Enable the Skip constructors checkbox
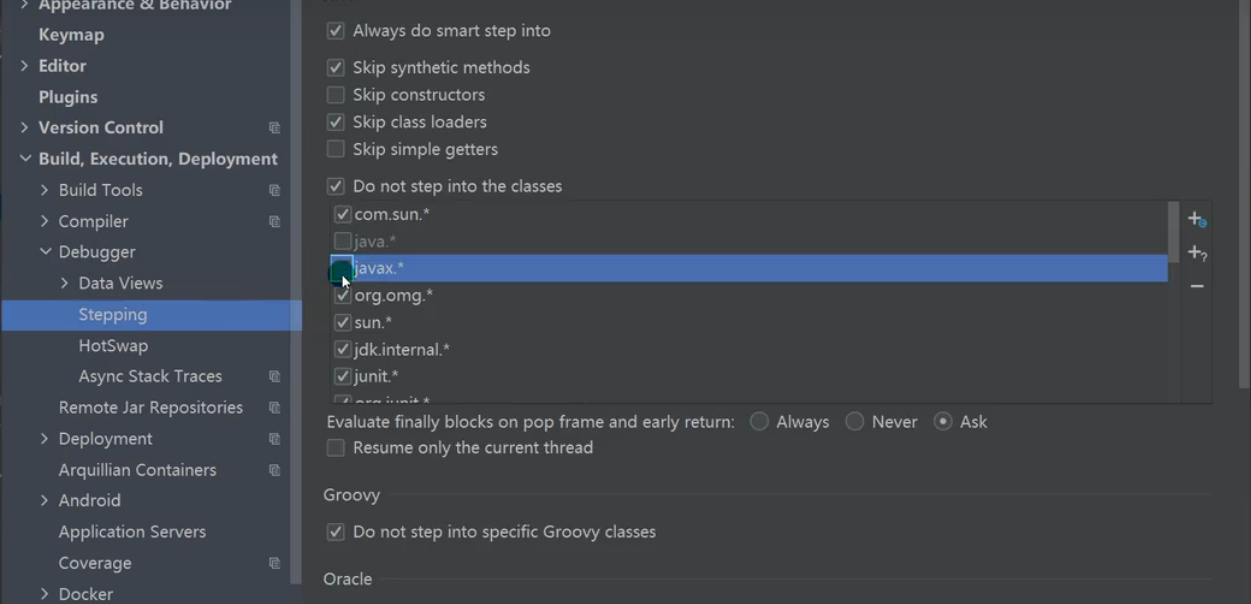Image resolution: width=1251 pixels, height=604 pixels. [336, 95]
